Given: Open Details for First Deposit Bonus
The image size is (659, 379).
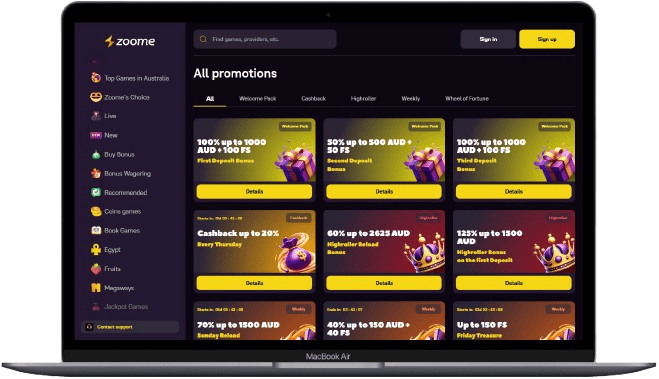Looking at the screenshot, I should 254,191.
